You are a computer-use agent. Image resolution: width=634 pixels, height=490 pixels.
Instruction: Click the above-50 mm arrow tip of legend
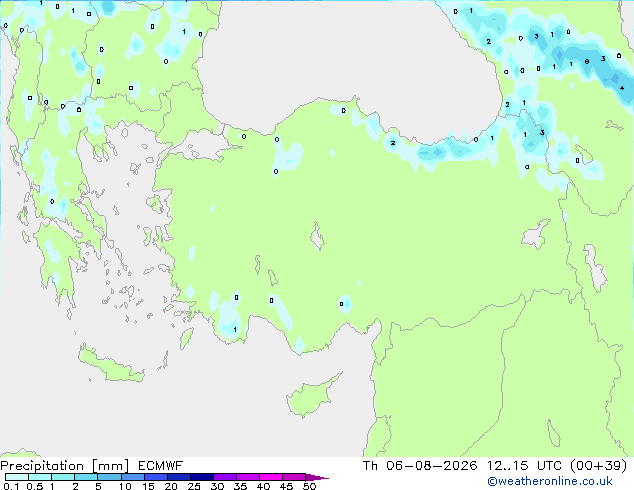click(317, 478)
